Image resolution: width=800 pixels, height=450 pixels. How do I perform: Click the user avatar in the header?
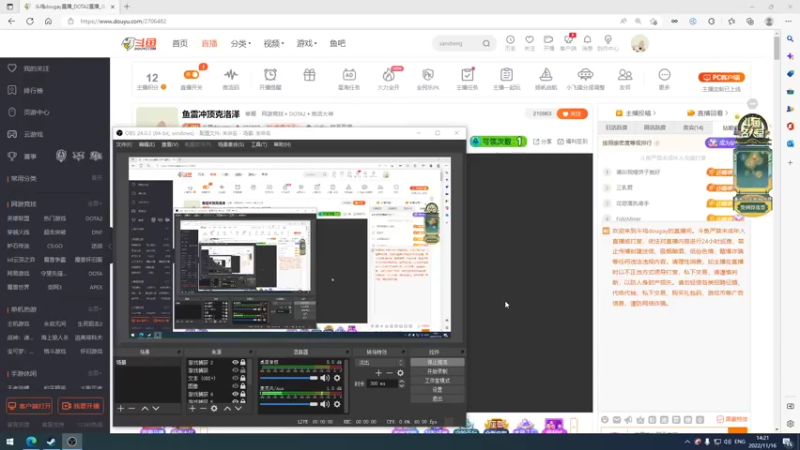point(639,43)
